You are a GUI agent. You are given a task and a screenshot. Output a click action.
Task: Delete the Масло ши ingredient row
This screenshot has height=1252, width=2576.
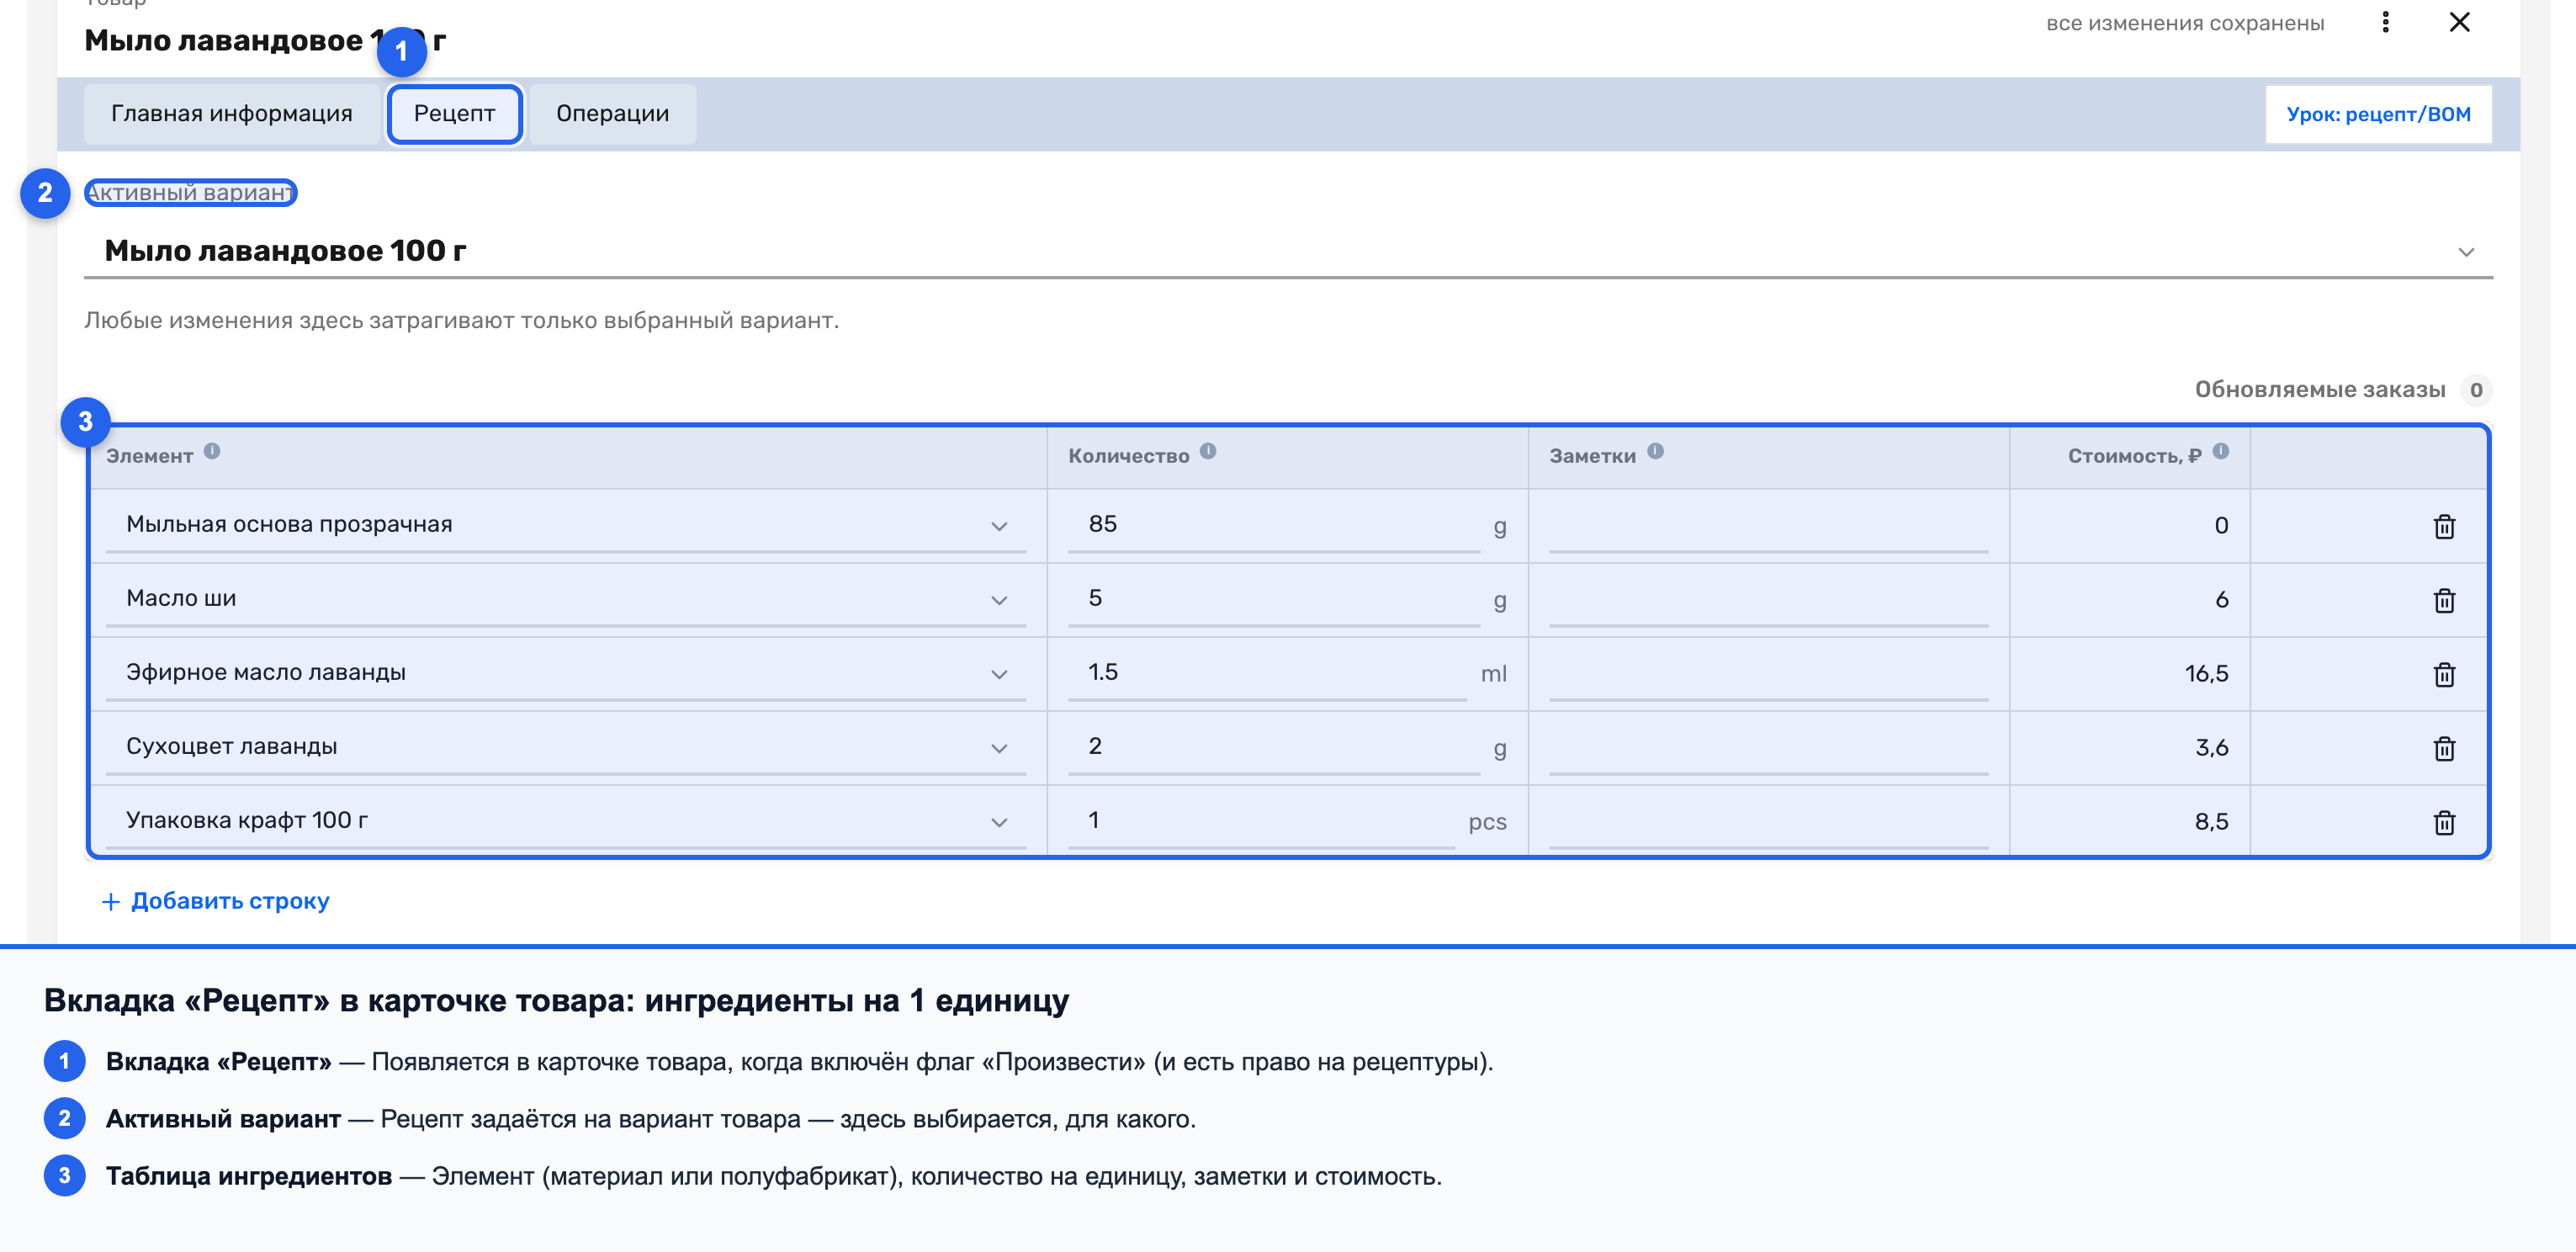2443,600
